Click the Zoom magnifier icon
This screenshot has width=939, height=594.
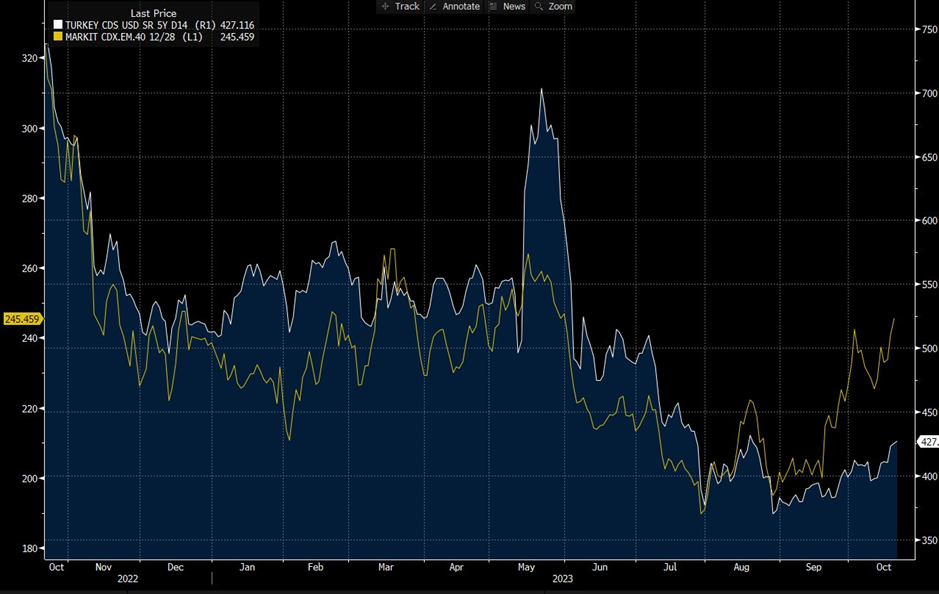(539, 6)
